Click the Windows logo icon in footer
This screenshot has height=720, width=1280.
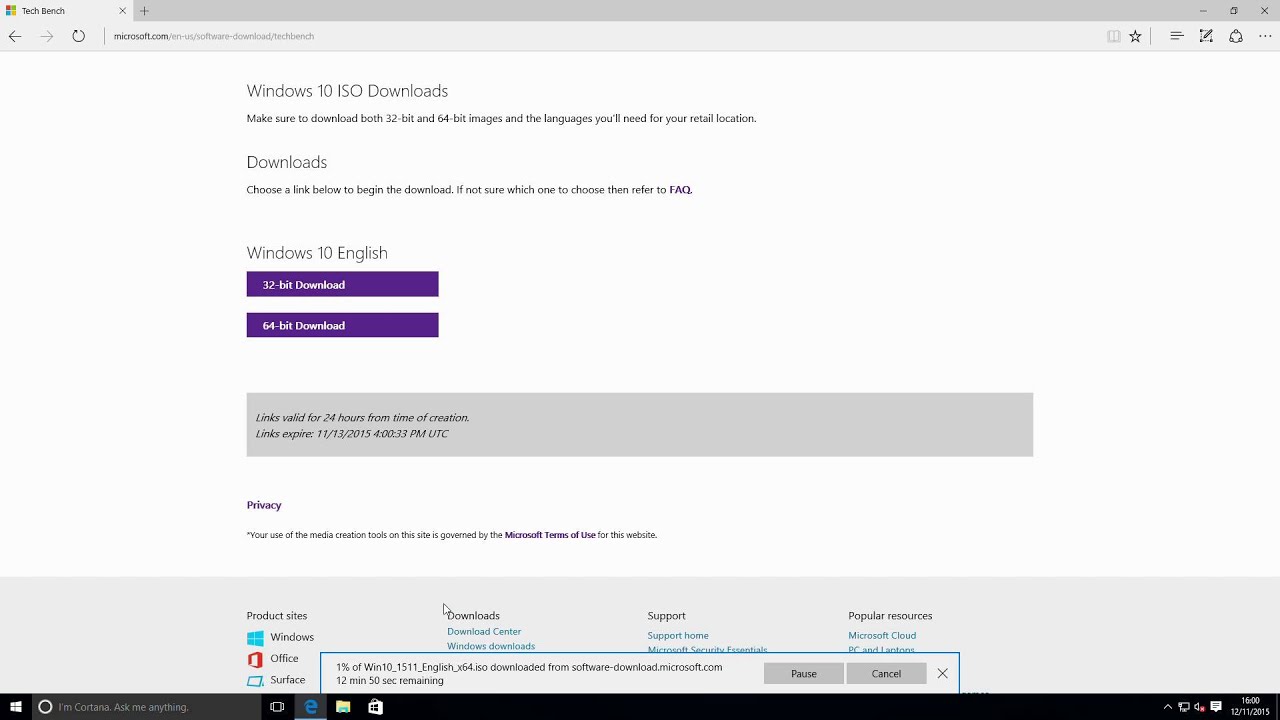tap(255, 638)
